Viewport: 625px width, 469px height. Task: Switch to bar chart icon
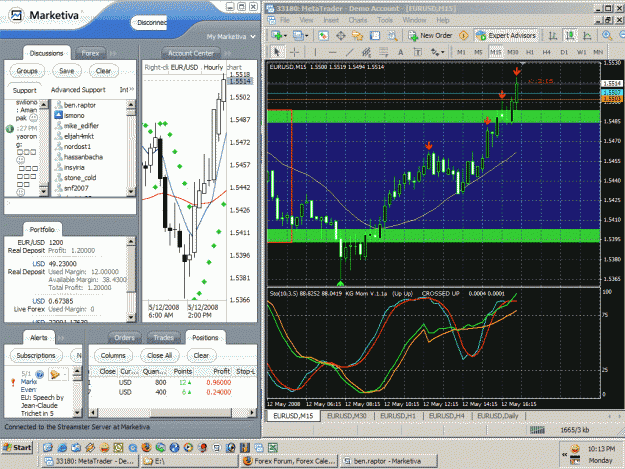click(552, 35)
